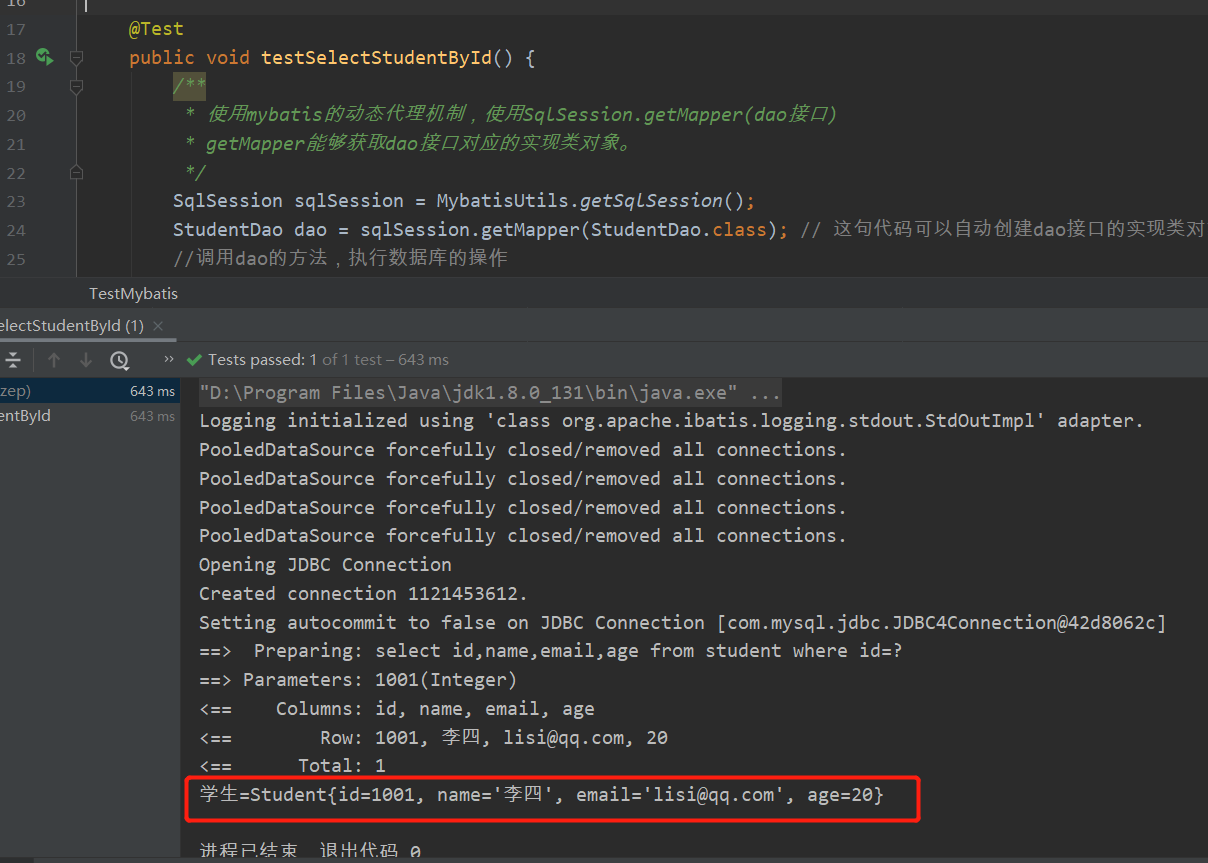
Task: Click the java.exe command line in console
Action: pyautogui.click(x=490, y=392)
